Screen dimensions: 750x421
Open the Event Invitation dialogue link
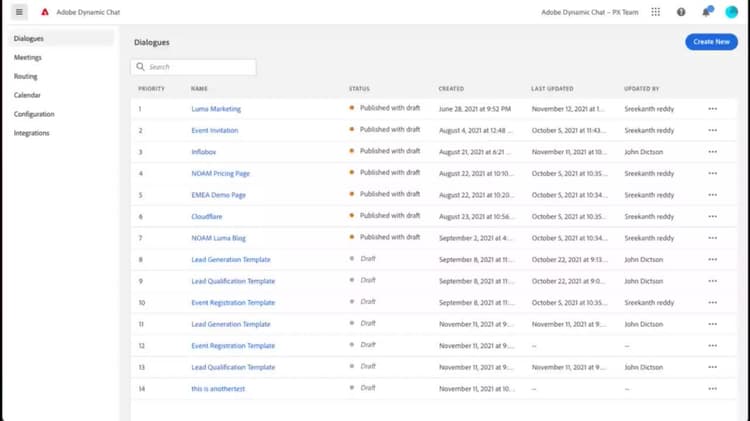[x=215, y=130]
